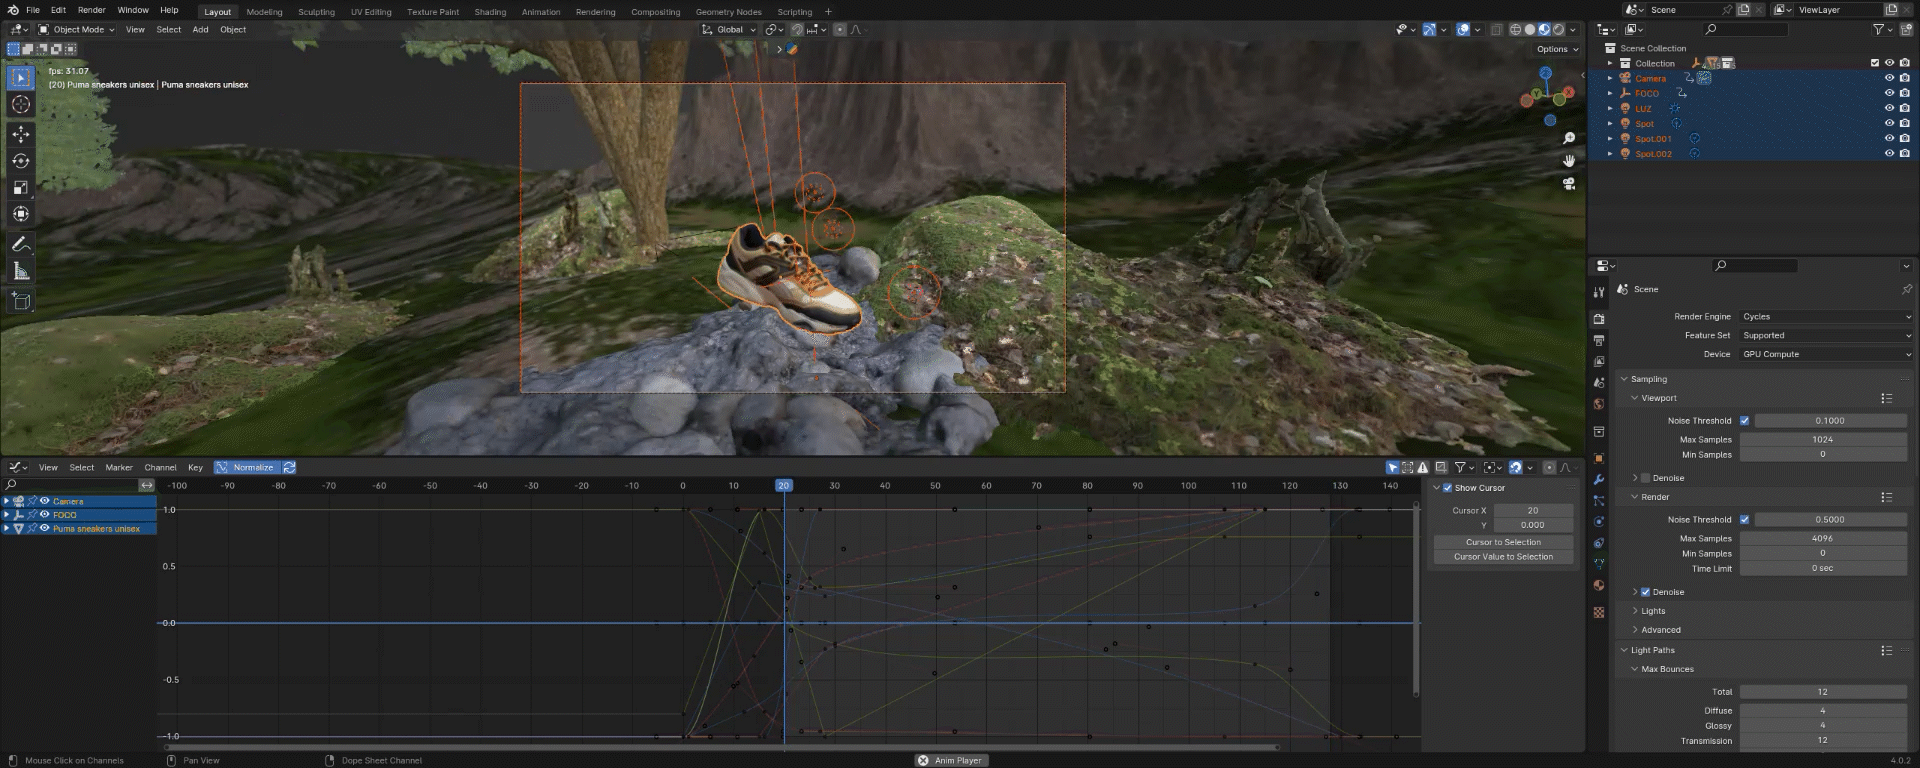Open the Tool properties tab
This screenshot has height=768, width=1920.
1599,292
